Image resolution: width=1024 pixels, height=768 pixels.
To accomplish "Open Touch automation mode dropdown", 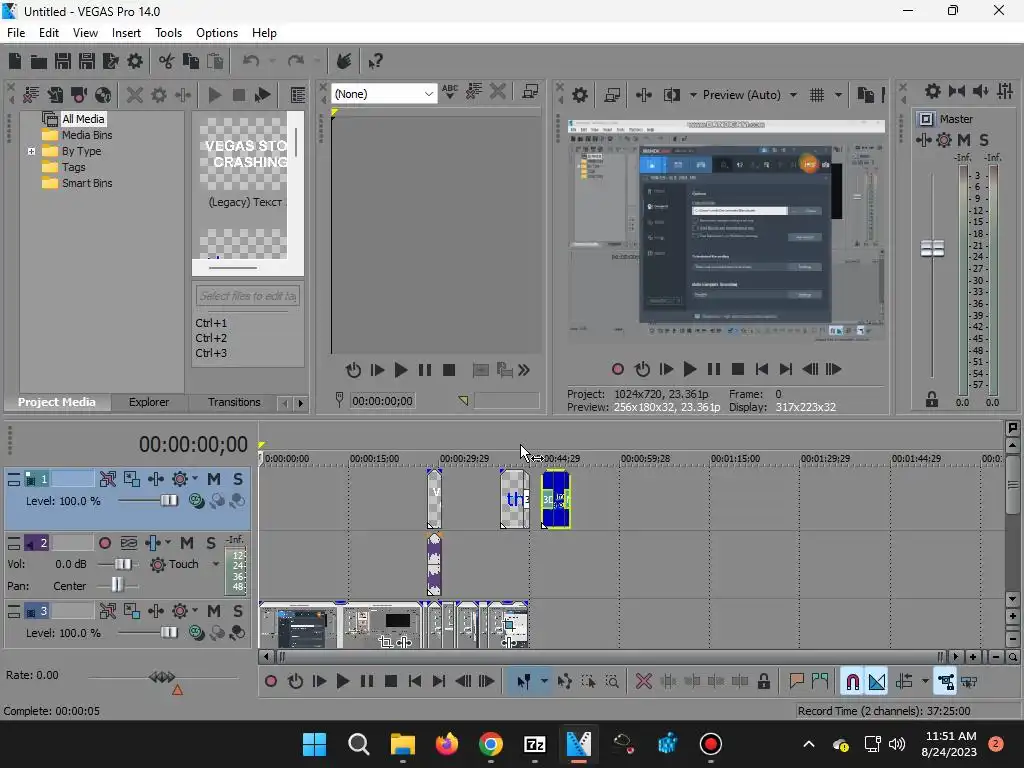I will (216, 564).
